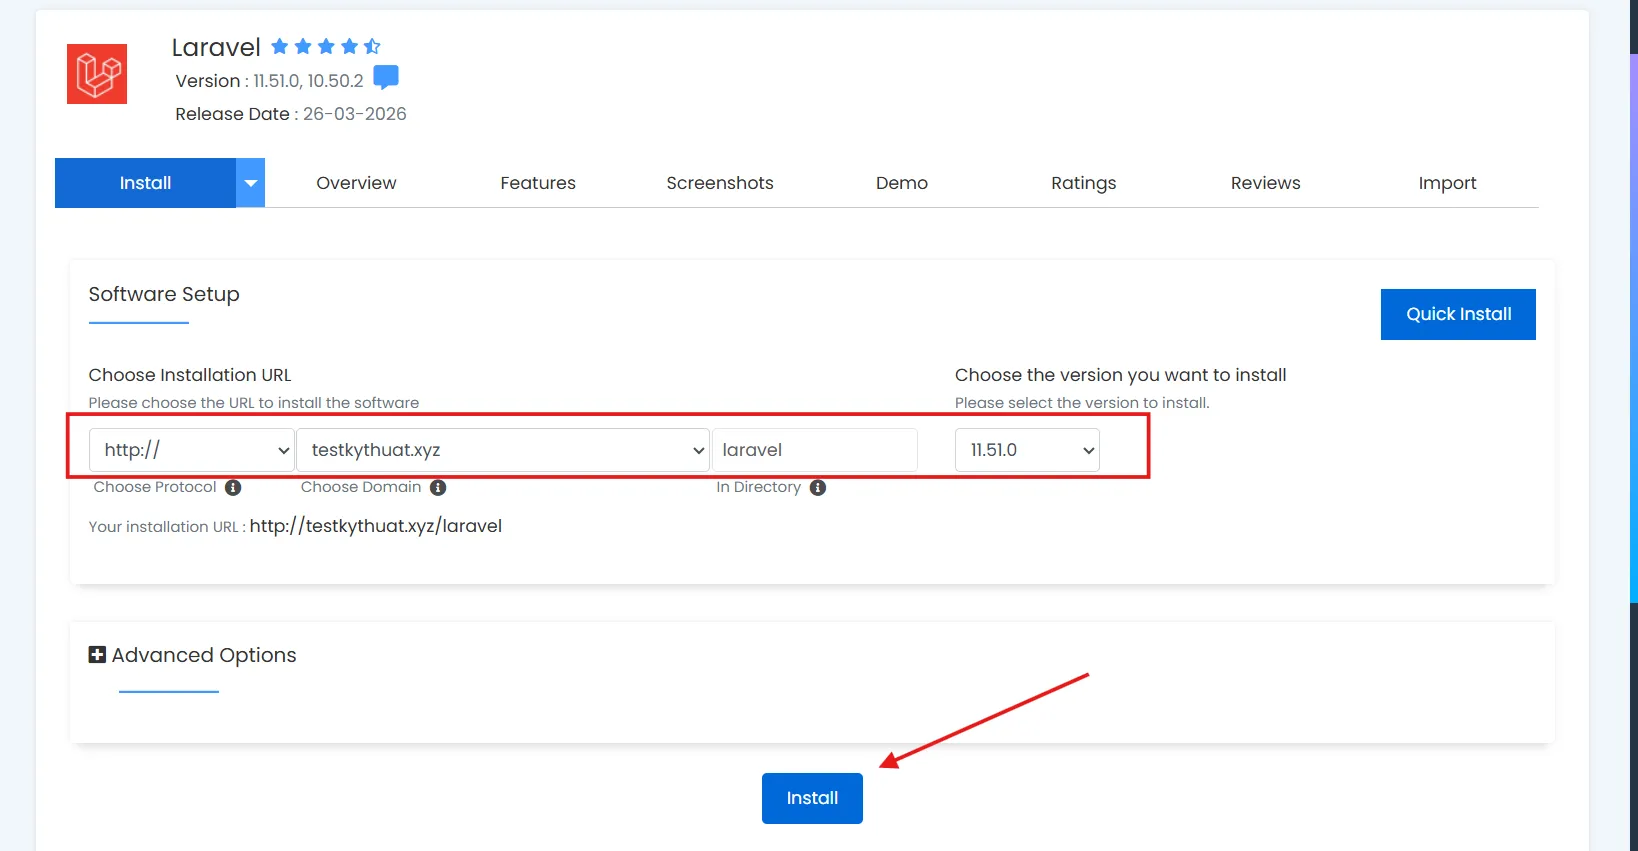Screen dimensions: 1638x851
Task: Click the In Directory input field
Action: [x=815, y=450]
